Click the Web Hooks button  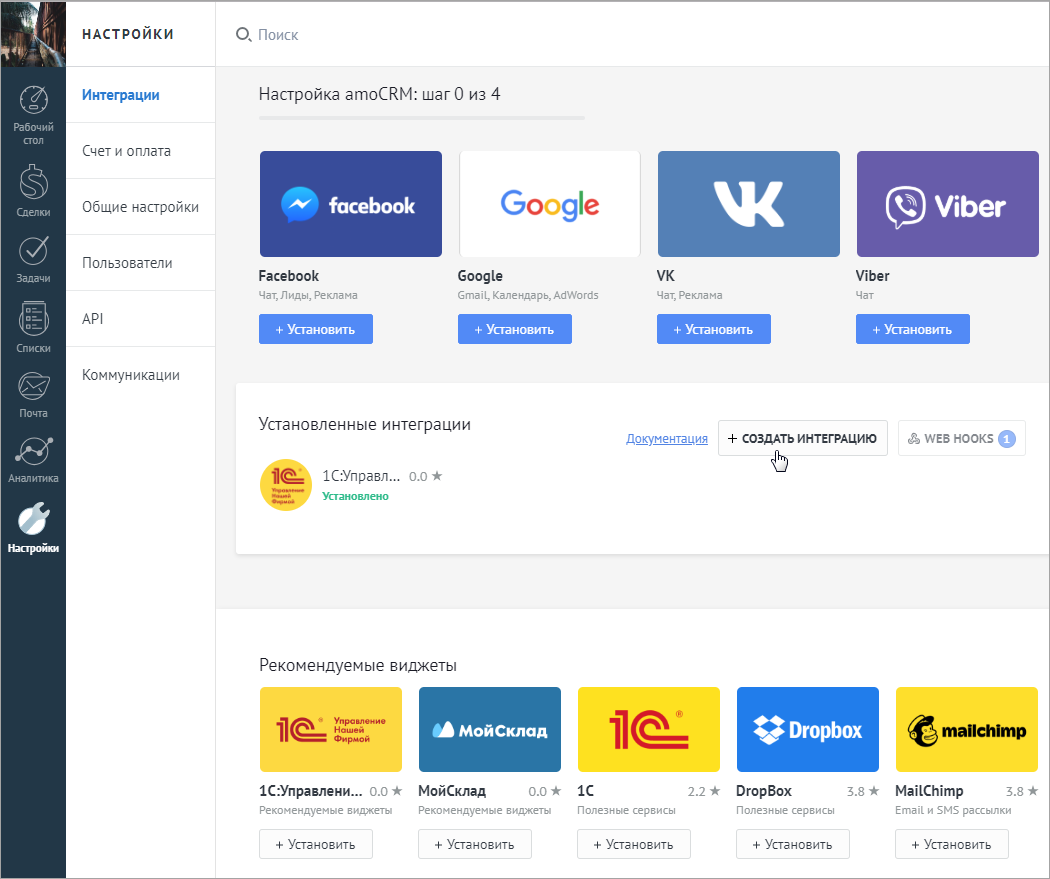coord(961,438)
